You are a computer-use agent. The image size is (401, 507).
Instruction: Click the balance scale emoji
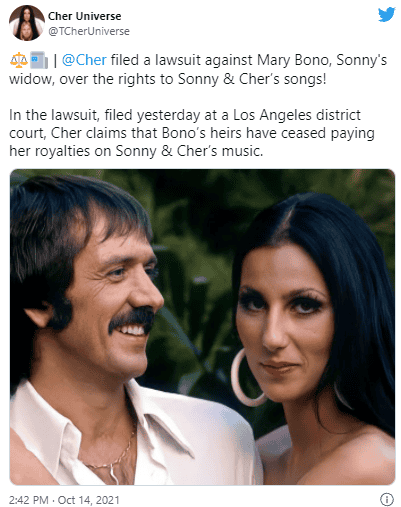tap(19, 60)
